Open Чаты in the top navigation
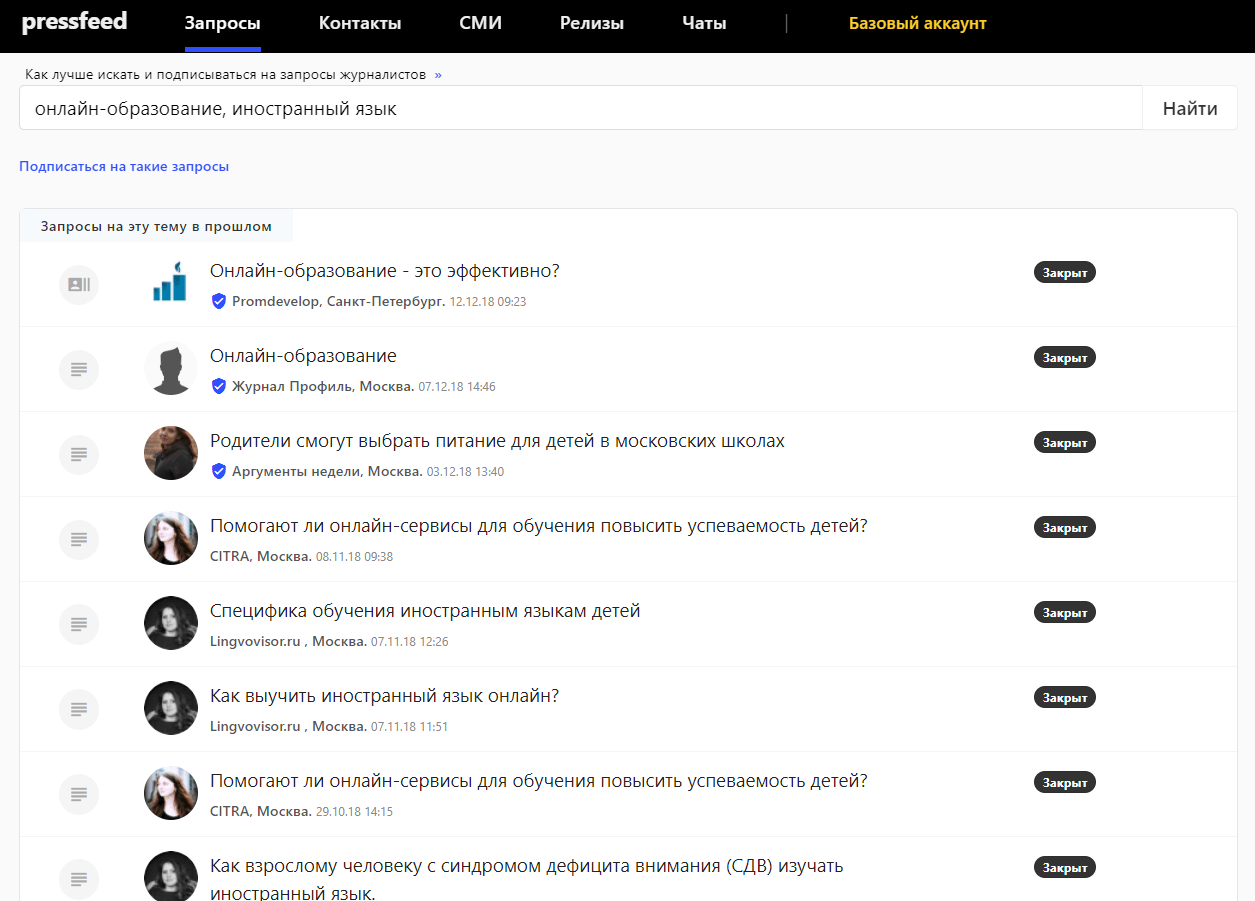 point(704,24)
